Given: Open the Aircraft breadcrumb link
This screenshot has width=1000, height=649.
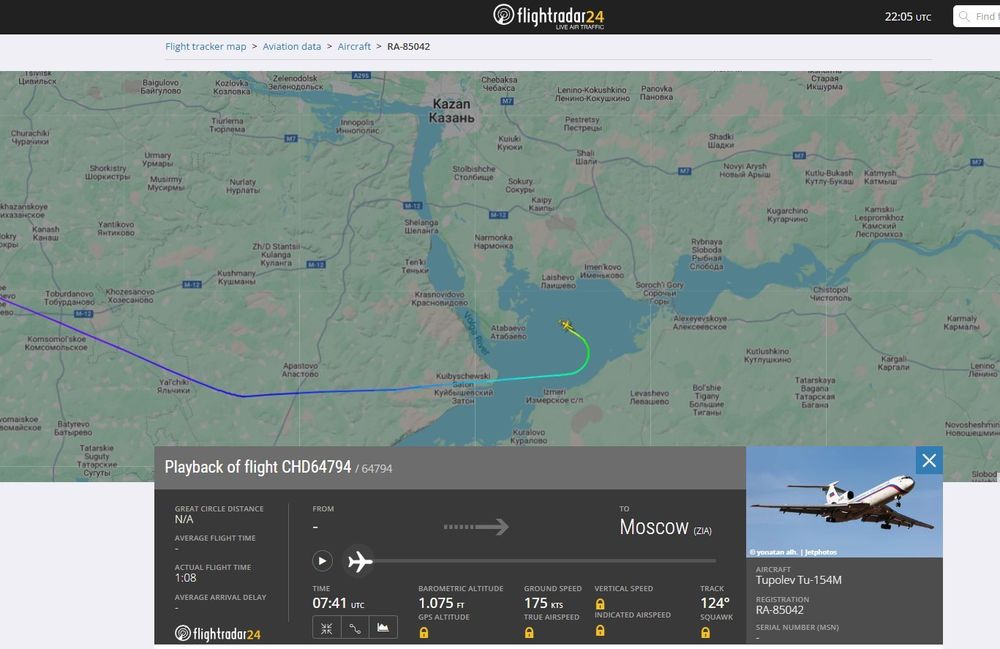Looking at the screenshot, I should [354, 47].
